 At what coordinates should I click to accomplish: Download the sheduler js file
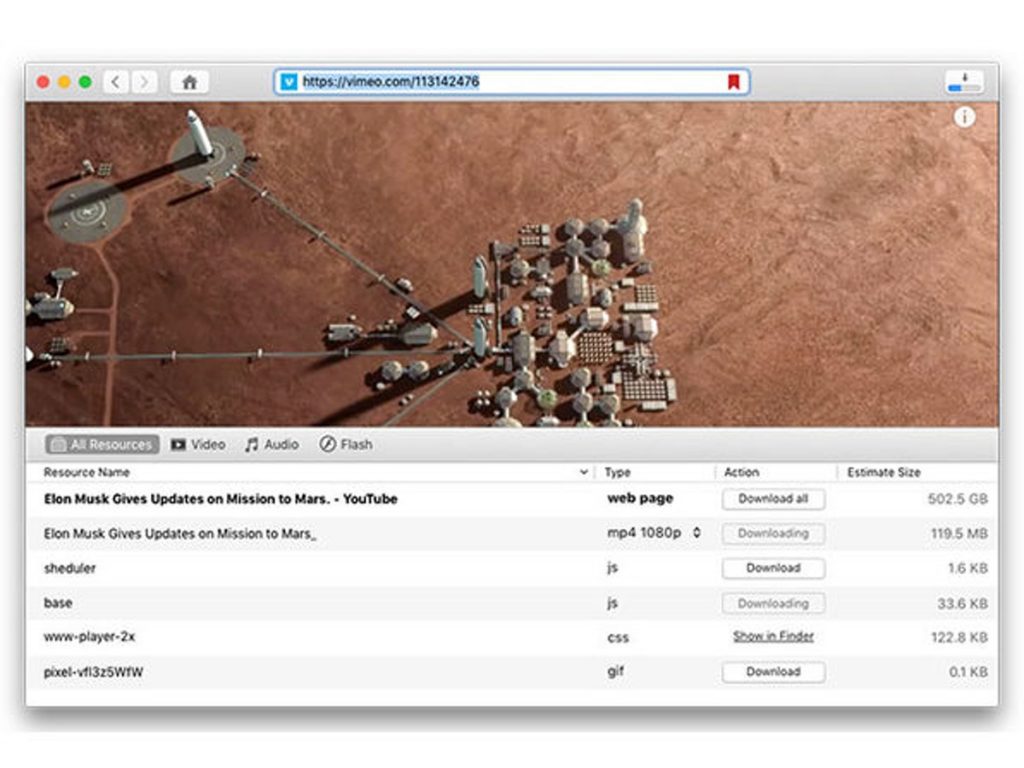click(x=773, y=568)
